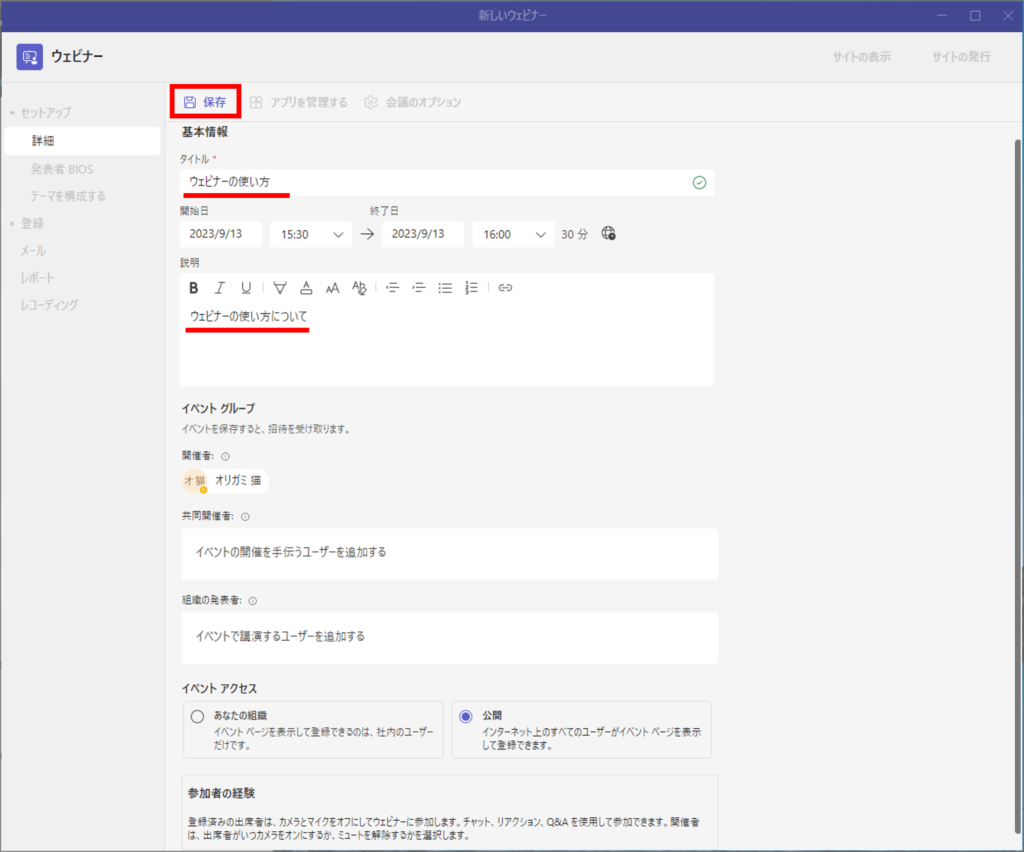Click the Bold formatting icon
Viewport: 1024px width, 852px height.
pyautogui.click(x=194, y=288)
